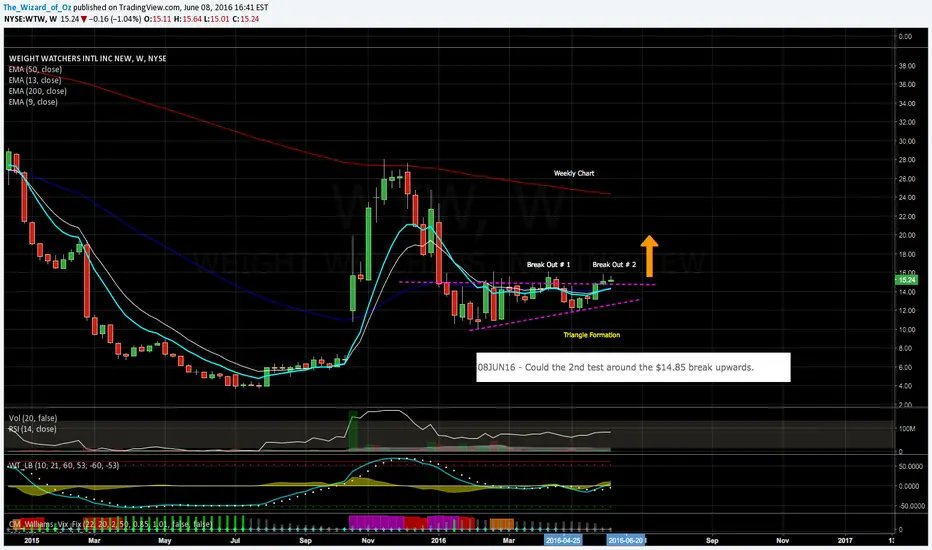932x550 pixels.
Task: Click the 100M volume axis label
Action: pos(907,429)
